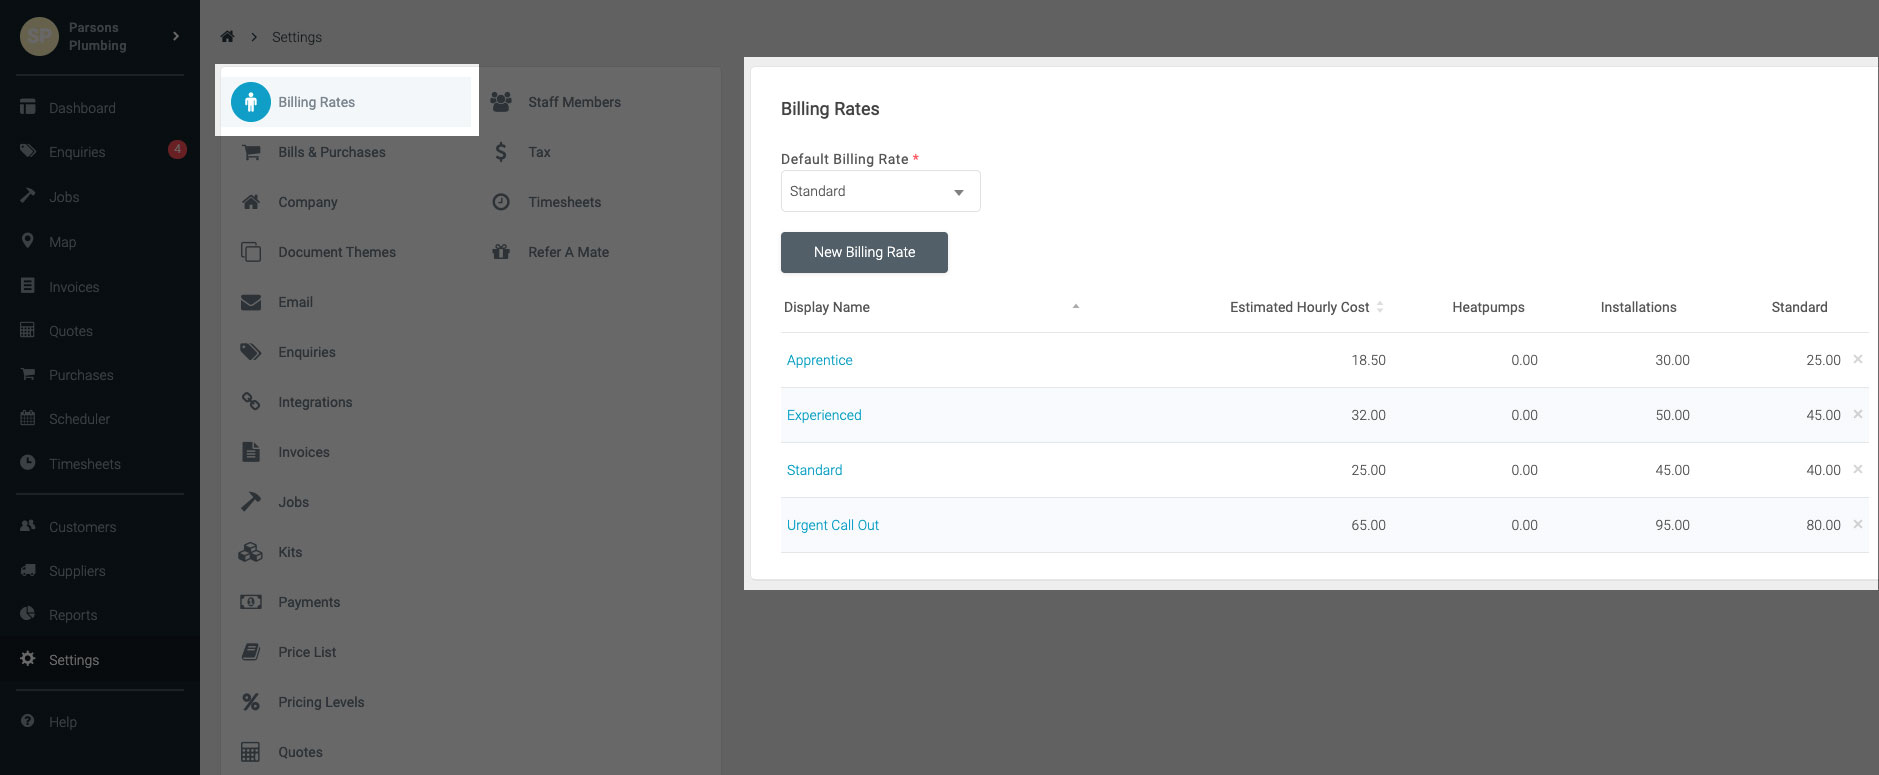Open the Experienced billing rate link
Viewport: 1879px width, 775px height.
pyautogui.click(x=824, y=415)
